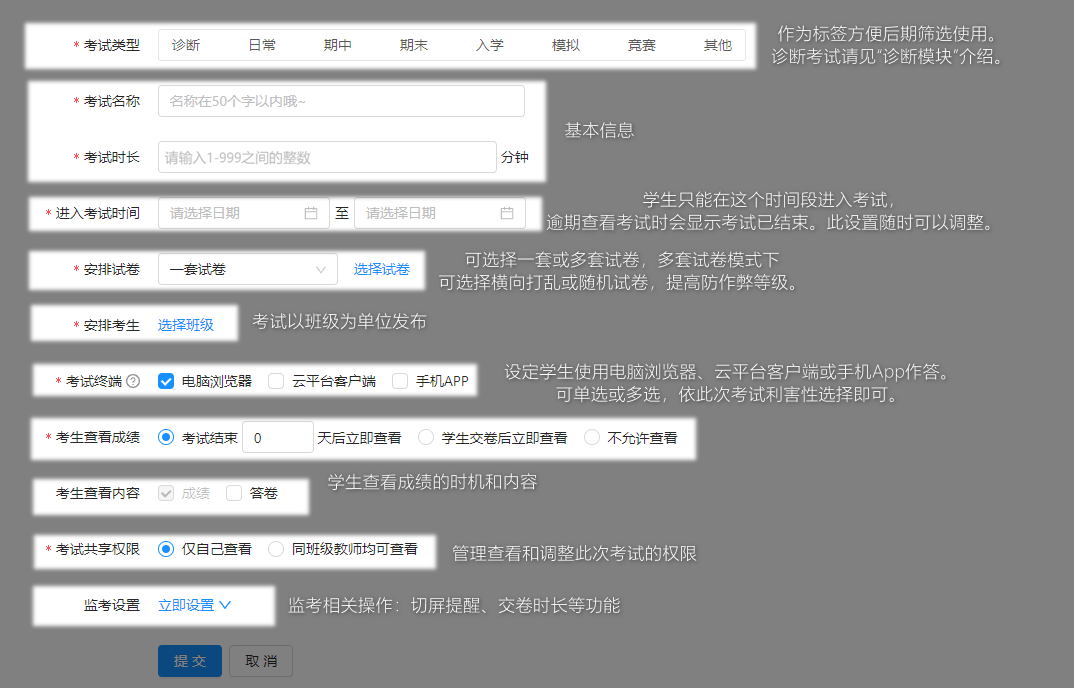Open the start date picker field

(244, 213)
